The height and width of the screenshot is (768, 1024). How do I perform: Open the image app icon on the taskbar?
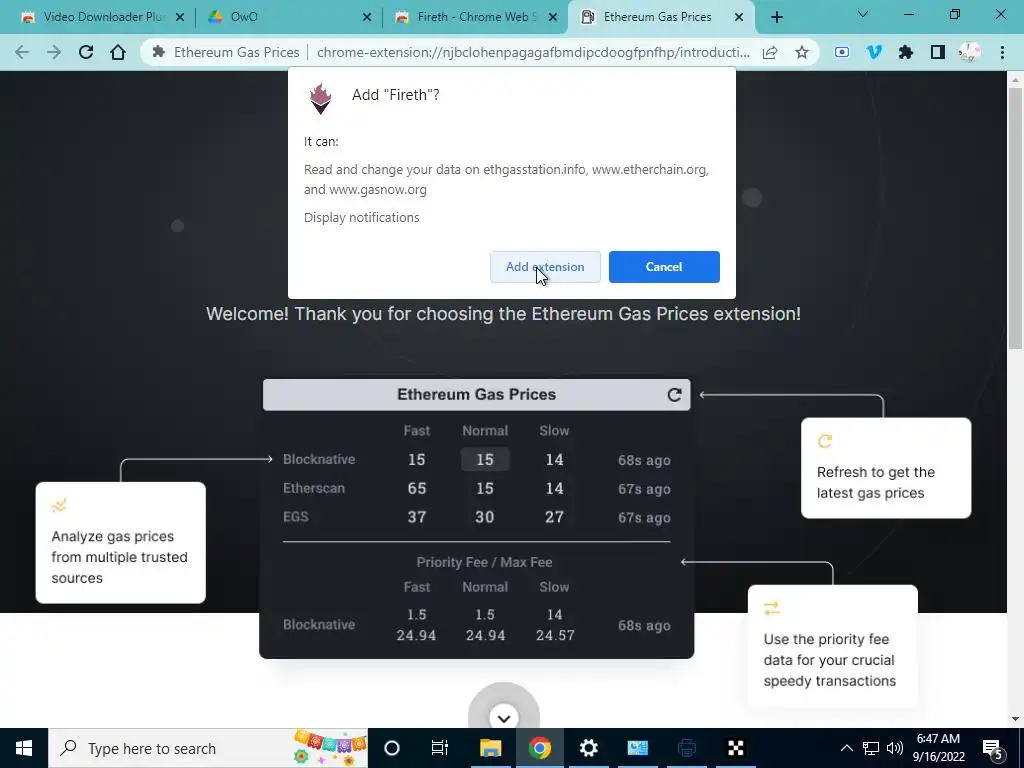click(637, 748)
